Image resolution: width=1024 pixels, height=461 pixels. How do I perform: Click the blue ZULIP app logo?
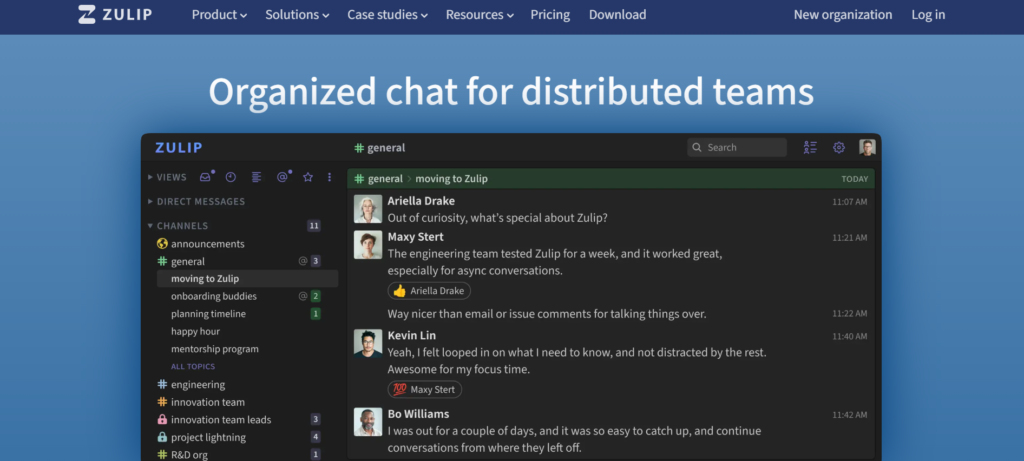pyautogui.click(x=178, y=148)
